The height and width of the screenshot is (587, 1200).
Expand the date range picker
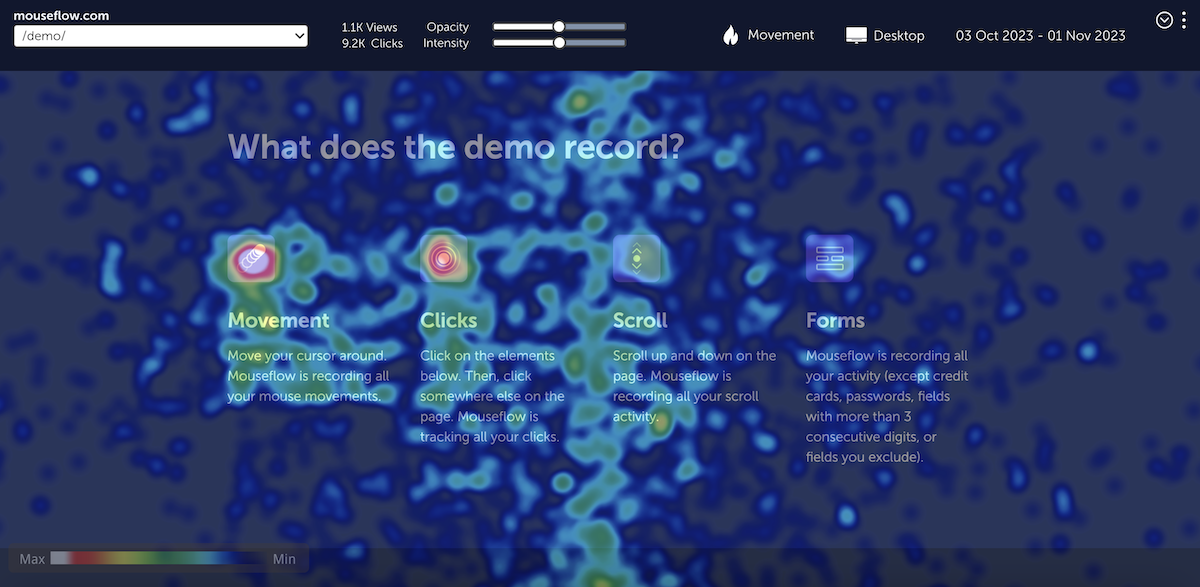point(1040,34)
